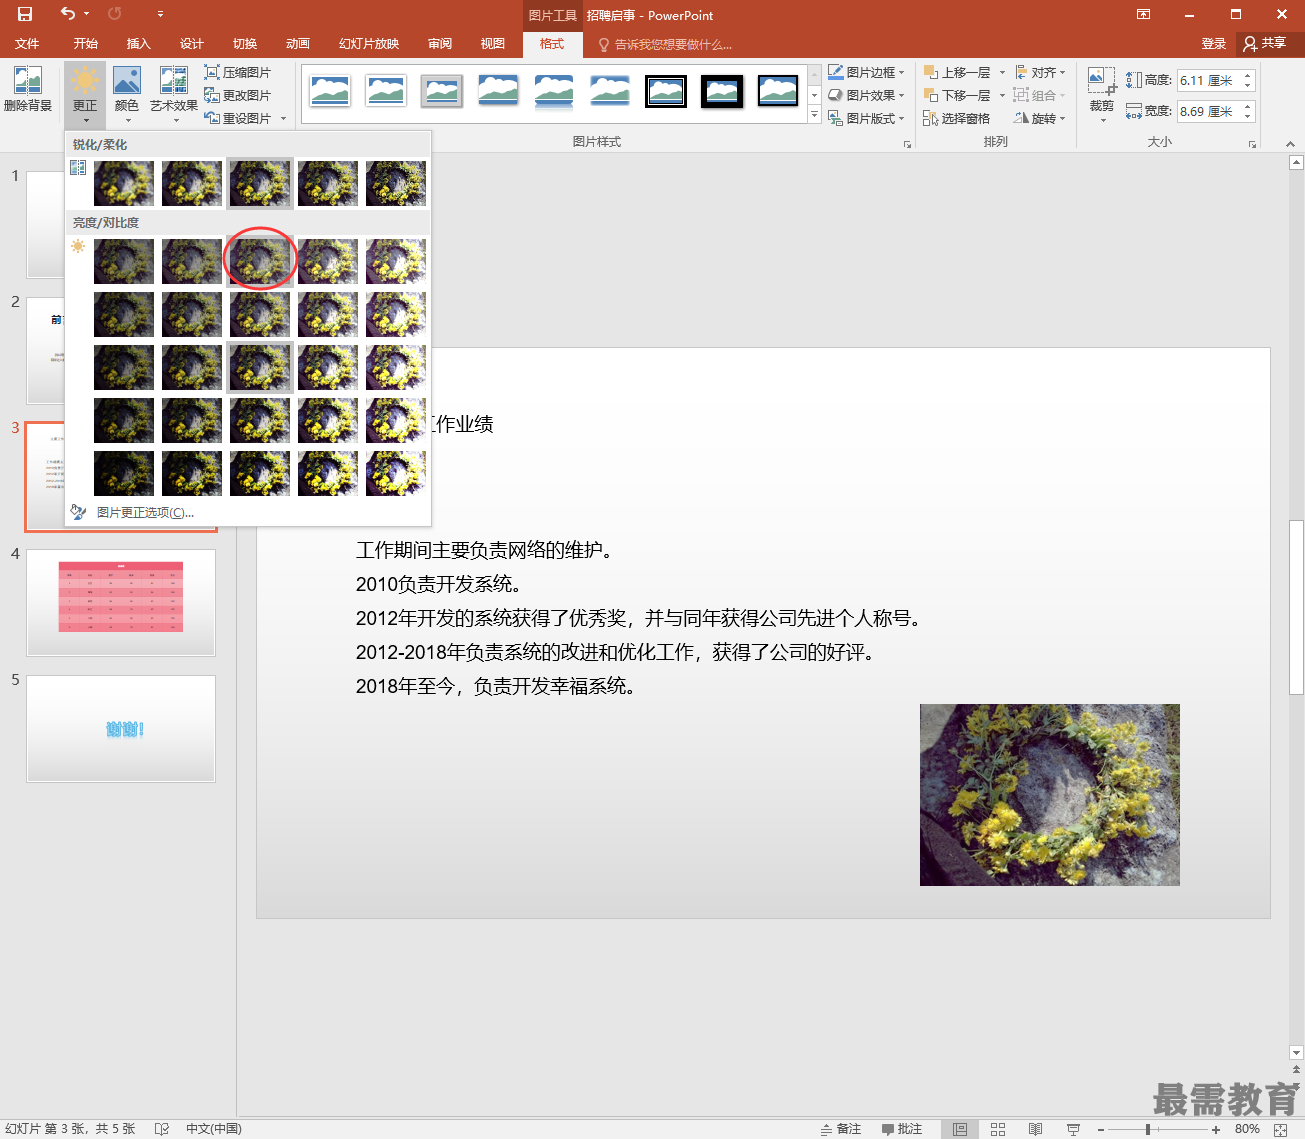The height and width of the screenshot is (1139, 1305).
Task: Select the flower wreath picture on slide
Action: click(x=1050, y=795)
